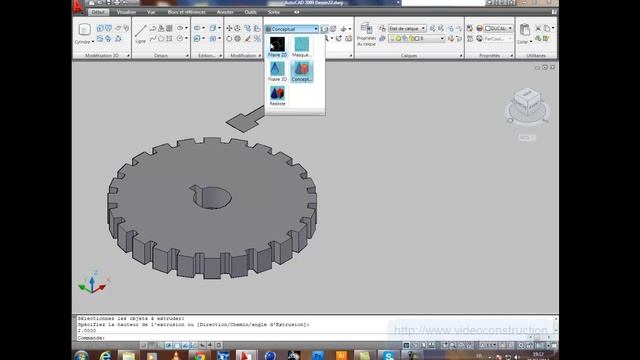Click the gear's center keyway hole
This screenshot has height=360, width=640.
211,197
